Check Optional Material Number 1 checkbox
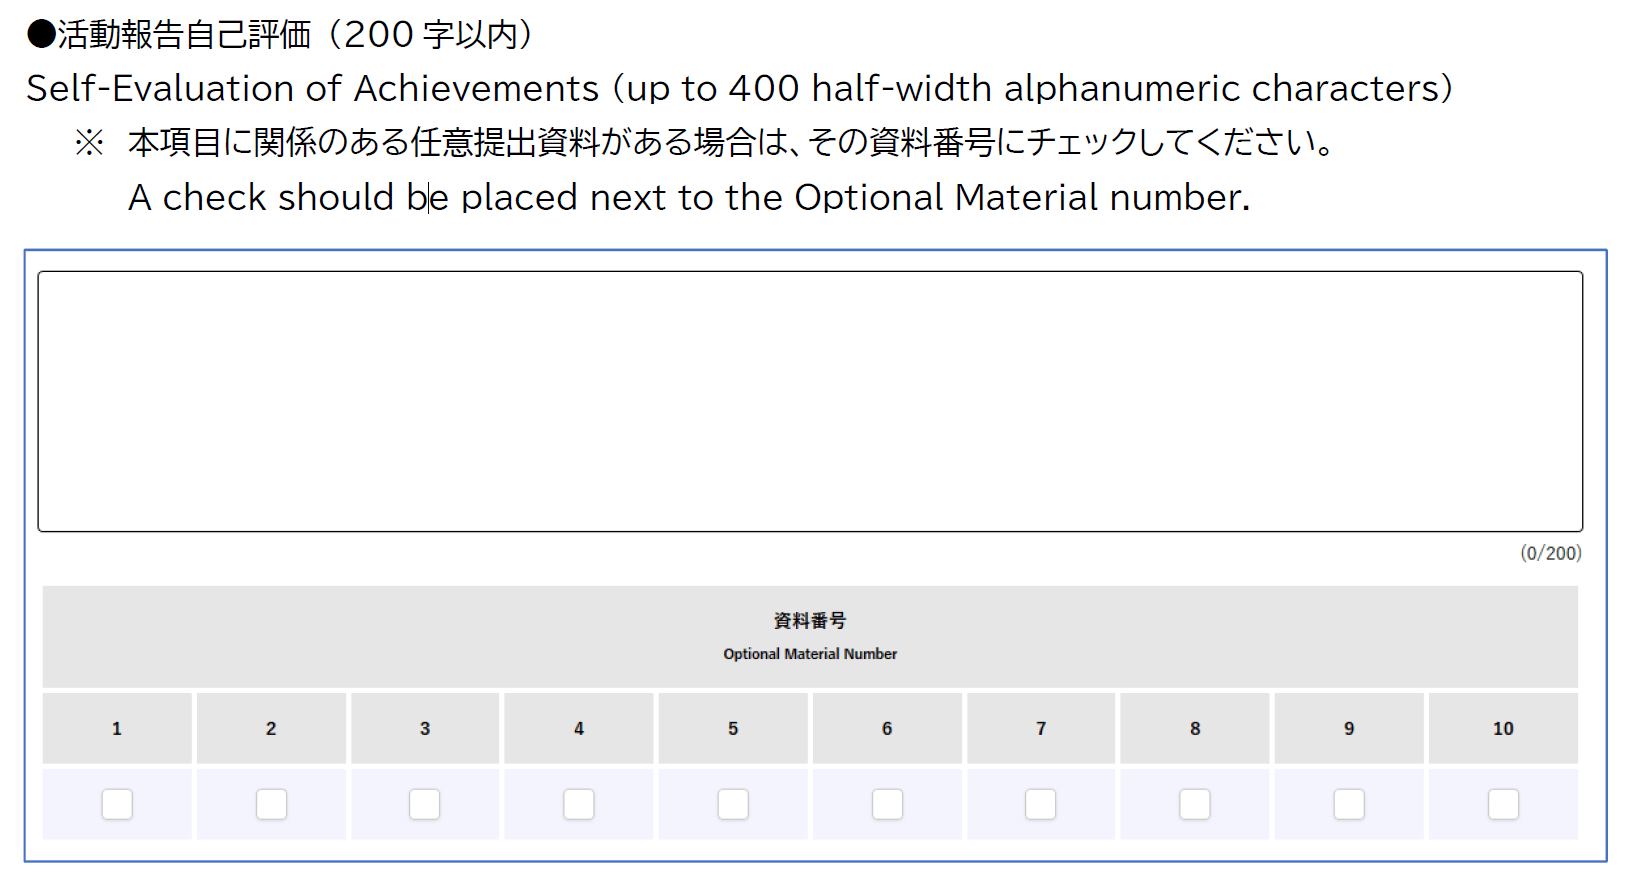Image resolution: width=1651 pixels, height=881 pixels. click(116, 803)
